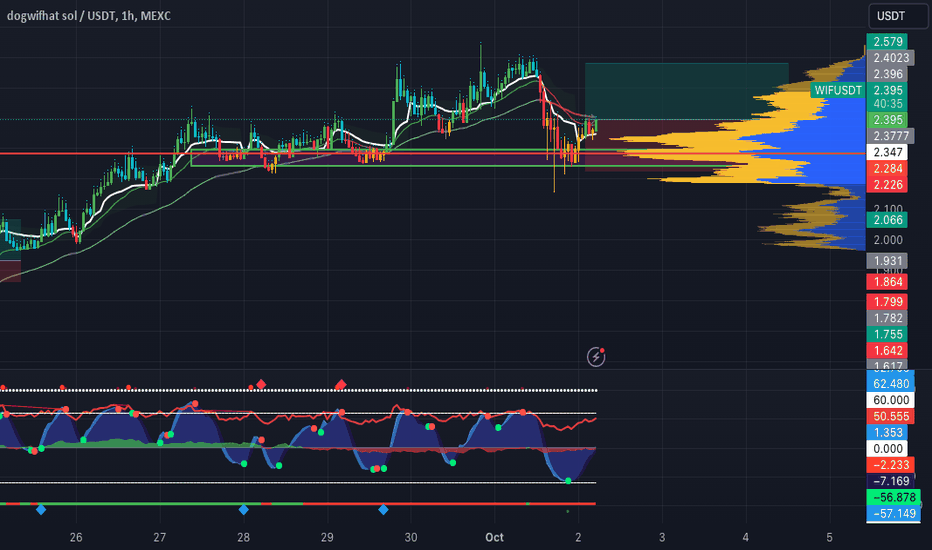Click the 2.396 grey price label
This screenshot has height=550, width=932.
pos(888,74)
